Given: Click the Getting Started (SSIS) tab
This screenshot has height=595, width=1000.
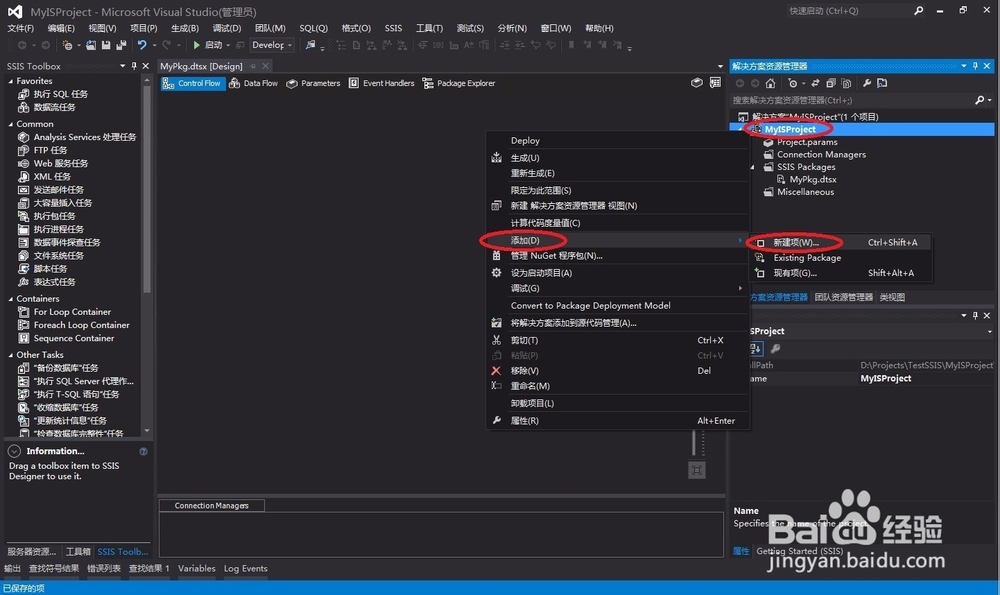Looking at the screenshot, I should [x=800, y=551].
